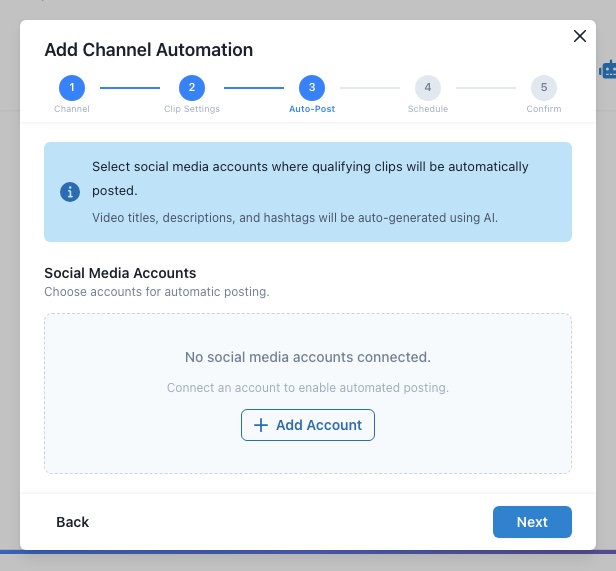The width and height of the screenshot is (616, 571).
Task: Close the Add Channel Automation dialog
Action: point(579,36)
